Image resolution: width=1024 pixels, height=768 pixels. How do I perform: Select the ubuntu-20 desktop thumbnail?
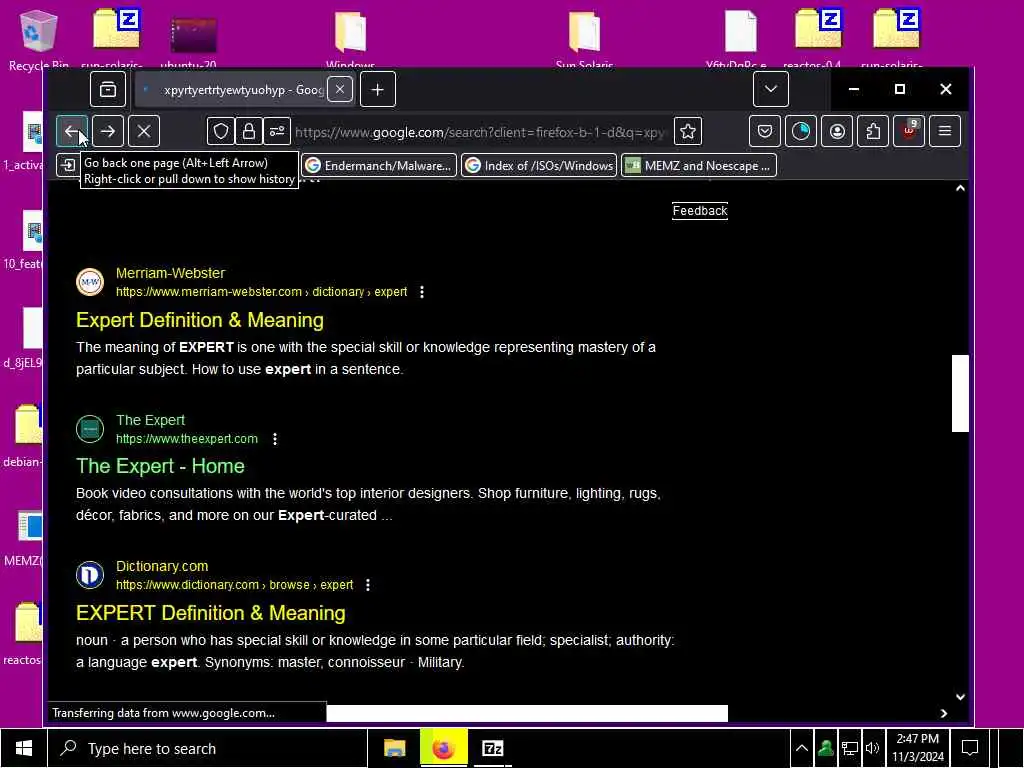coord(193,40)
